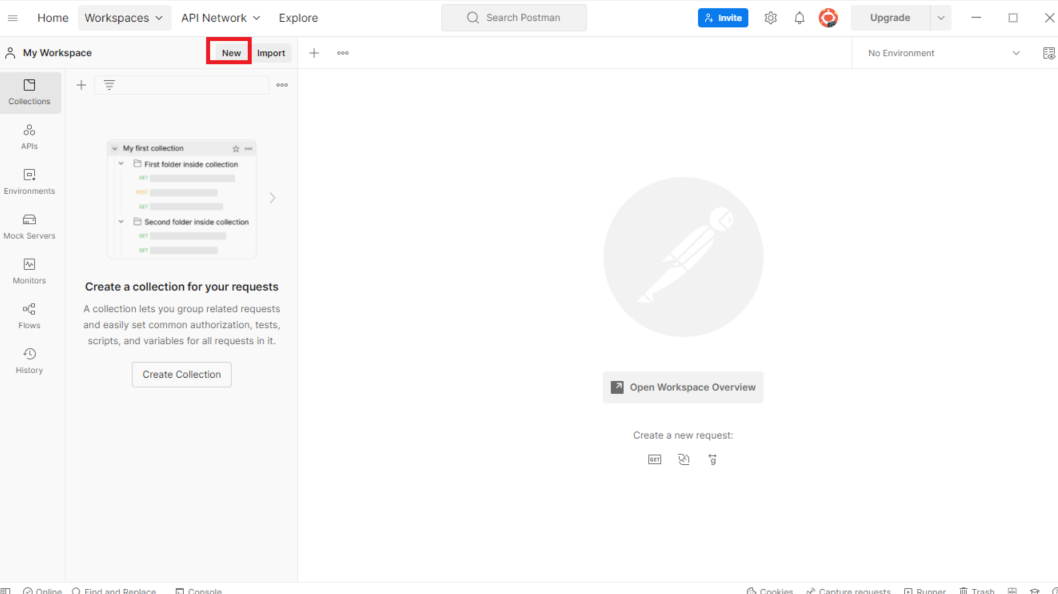Select the Collections sidebar tab
Viewport: 1058px width, 594px height.
pyautogui.click(x=29, y=92)
